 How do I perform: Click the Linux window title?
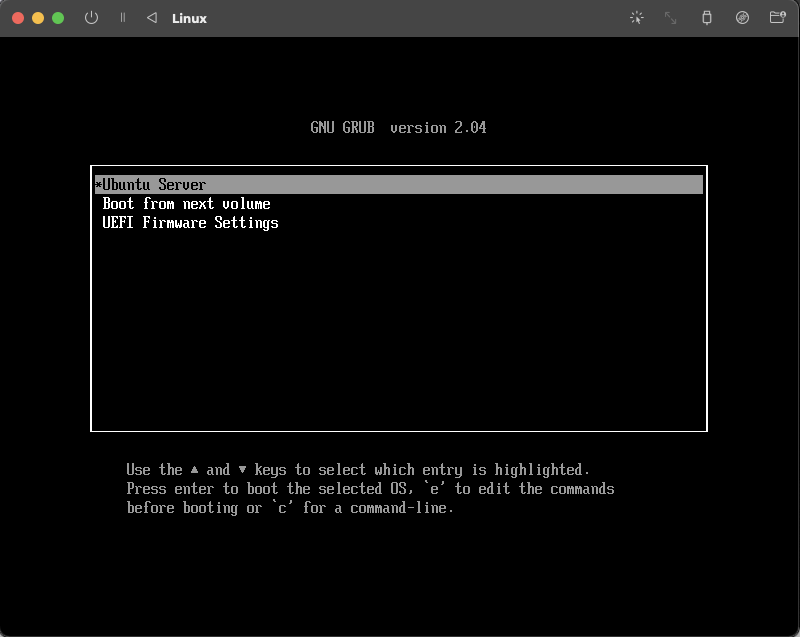189,18
